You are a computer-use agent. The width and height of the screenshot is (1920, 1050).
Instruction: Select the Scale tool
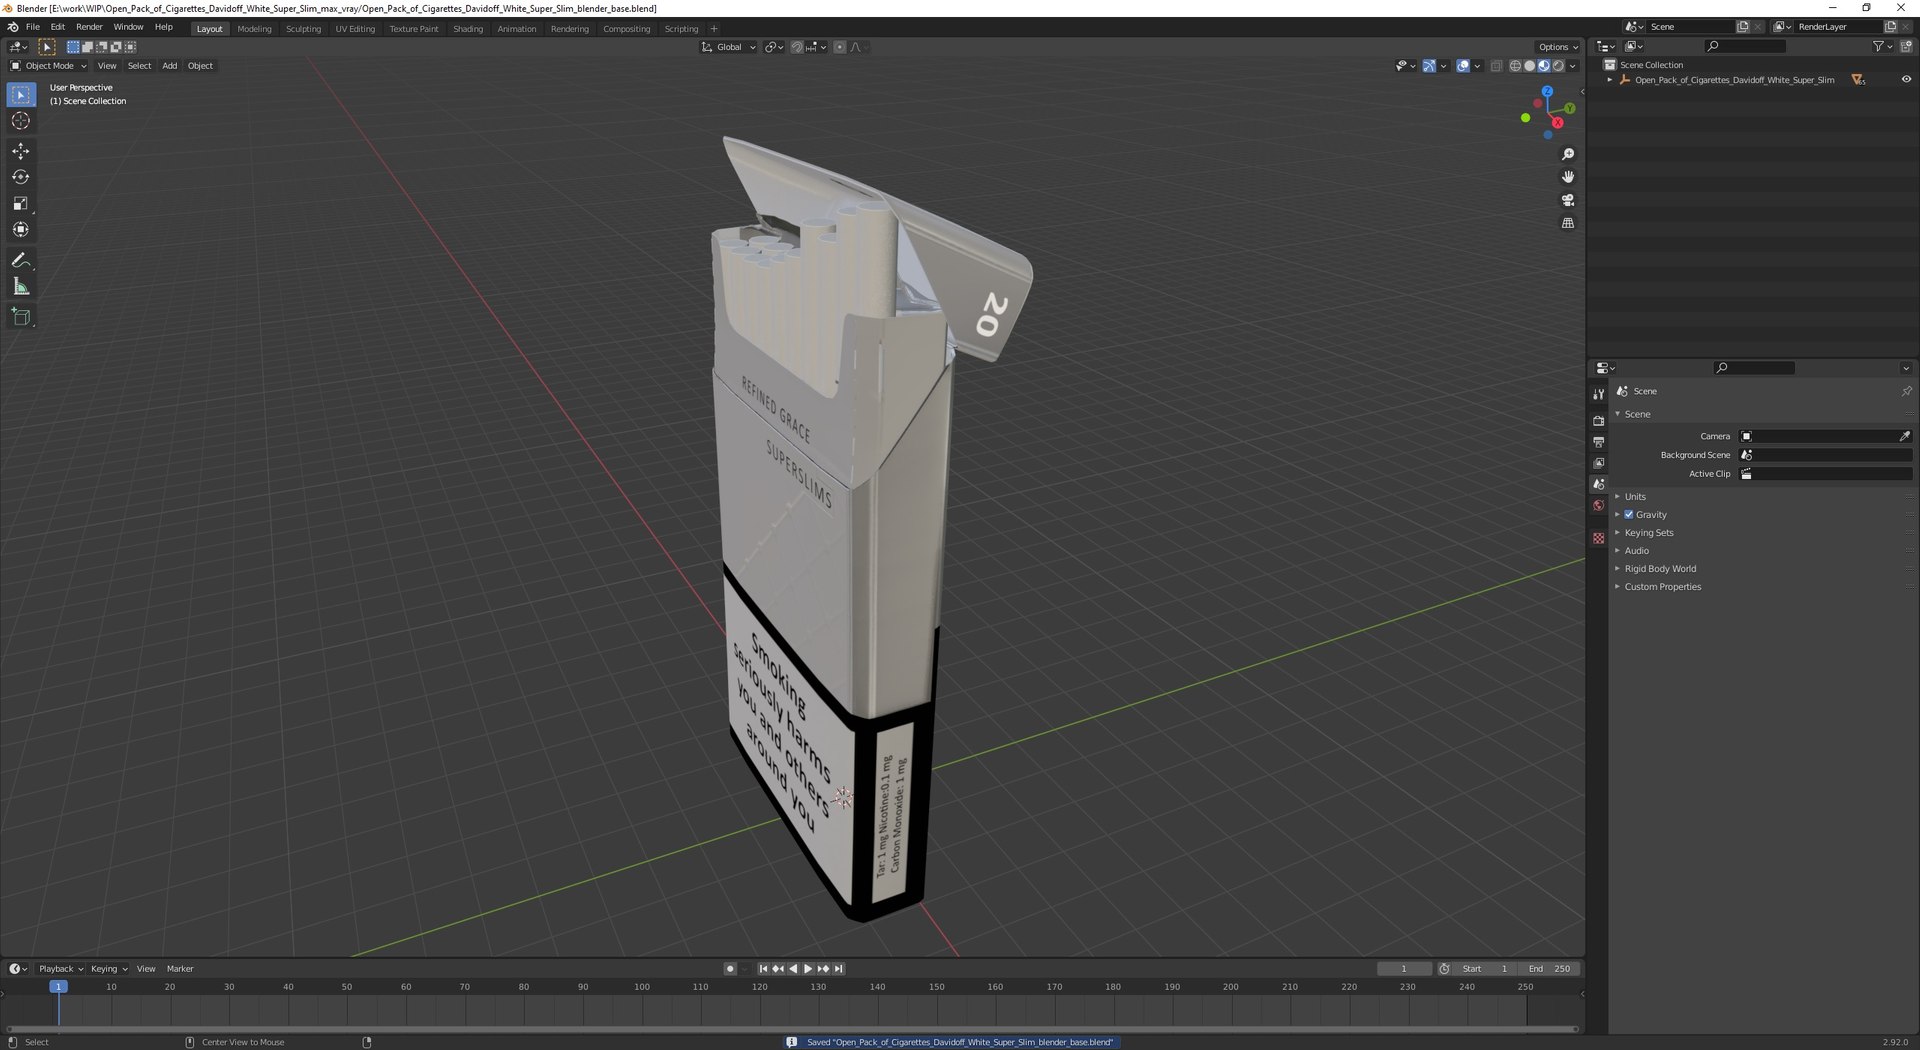21,203
